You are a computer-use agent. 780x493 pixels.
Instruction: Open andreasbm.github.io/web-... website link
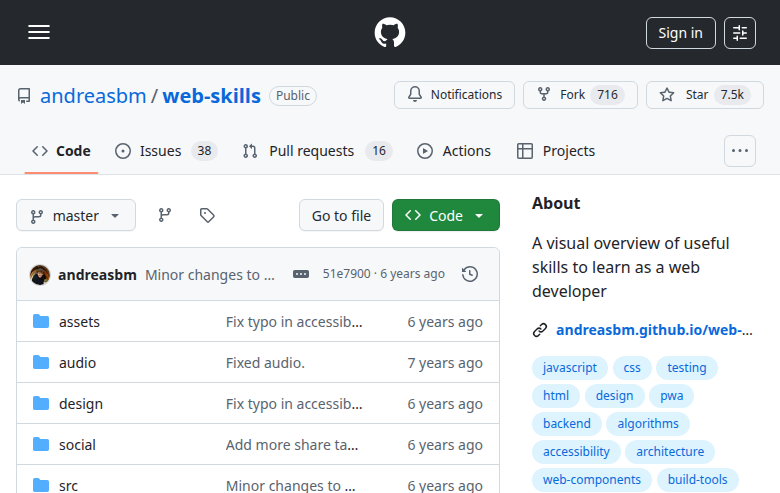point(654,330)
